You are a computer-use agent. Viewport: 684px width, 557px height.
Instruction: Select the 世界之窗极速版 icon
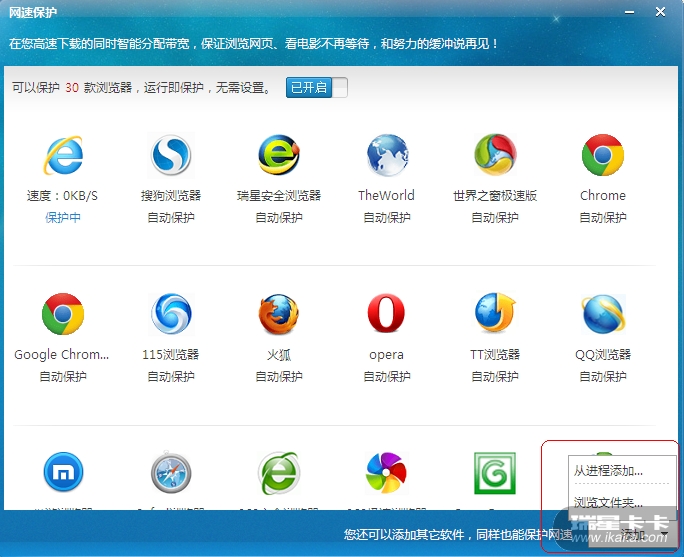495,154
